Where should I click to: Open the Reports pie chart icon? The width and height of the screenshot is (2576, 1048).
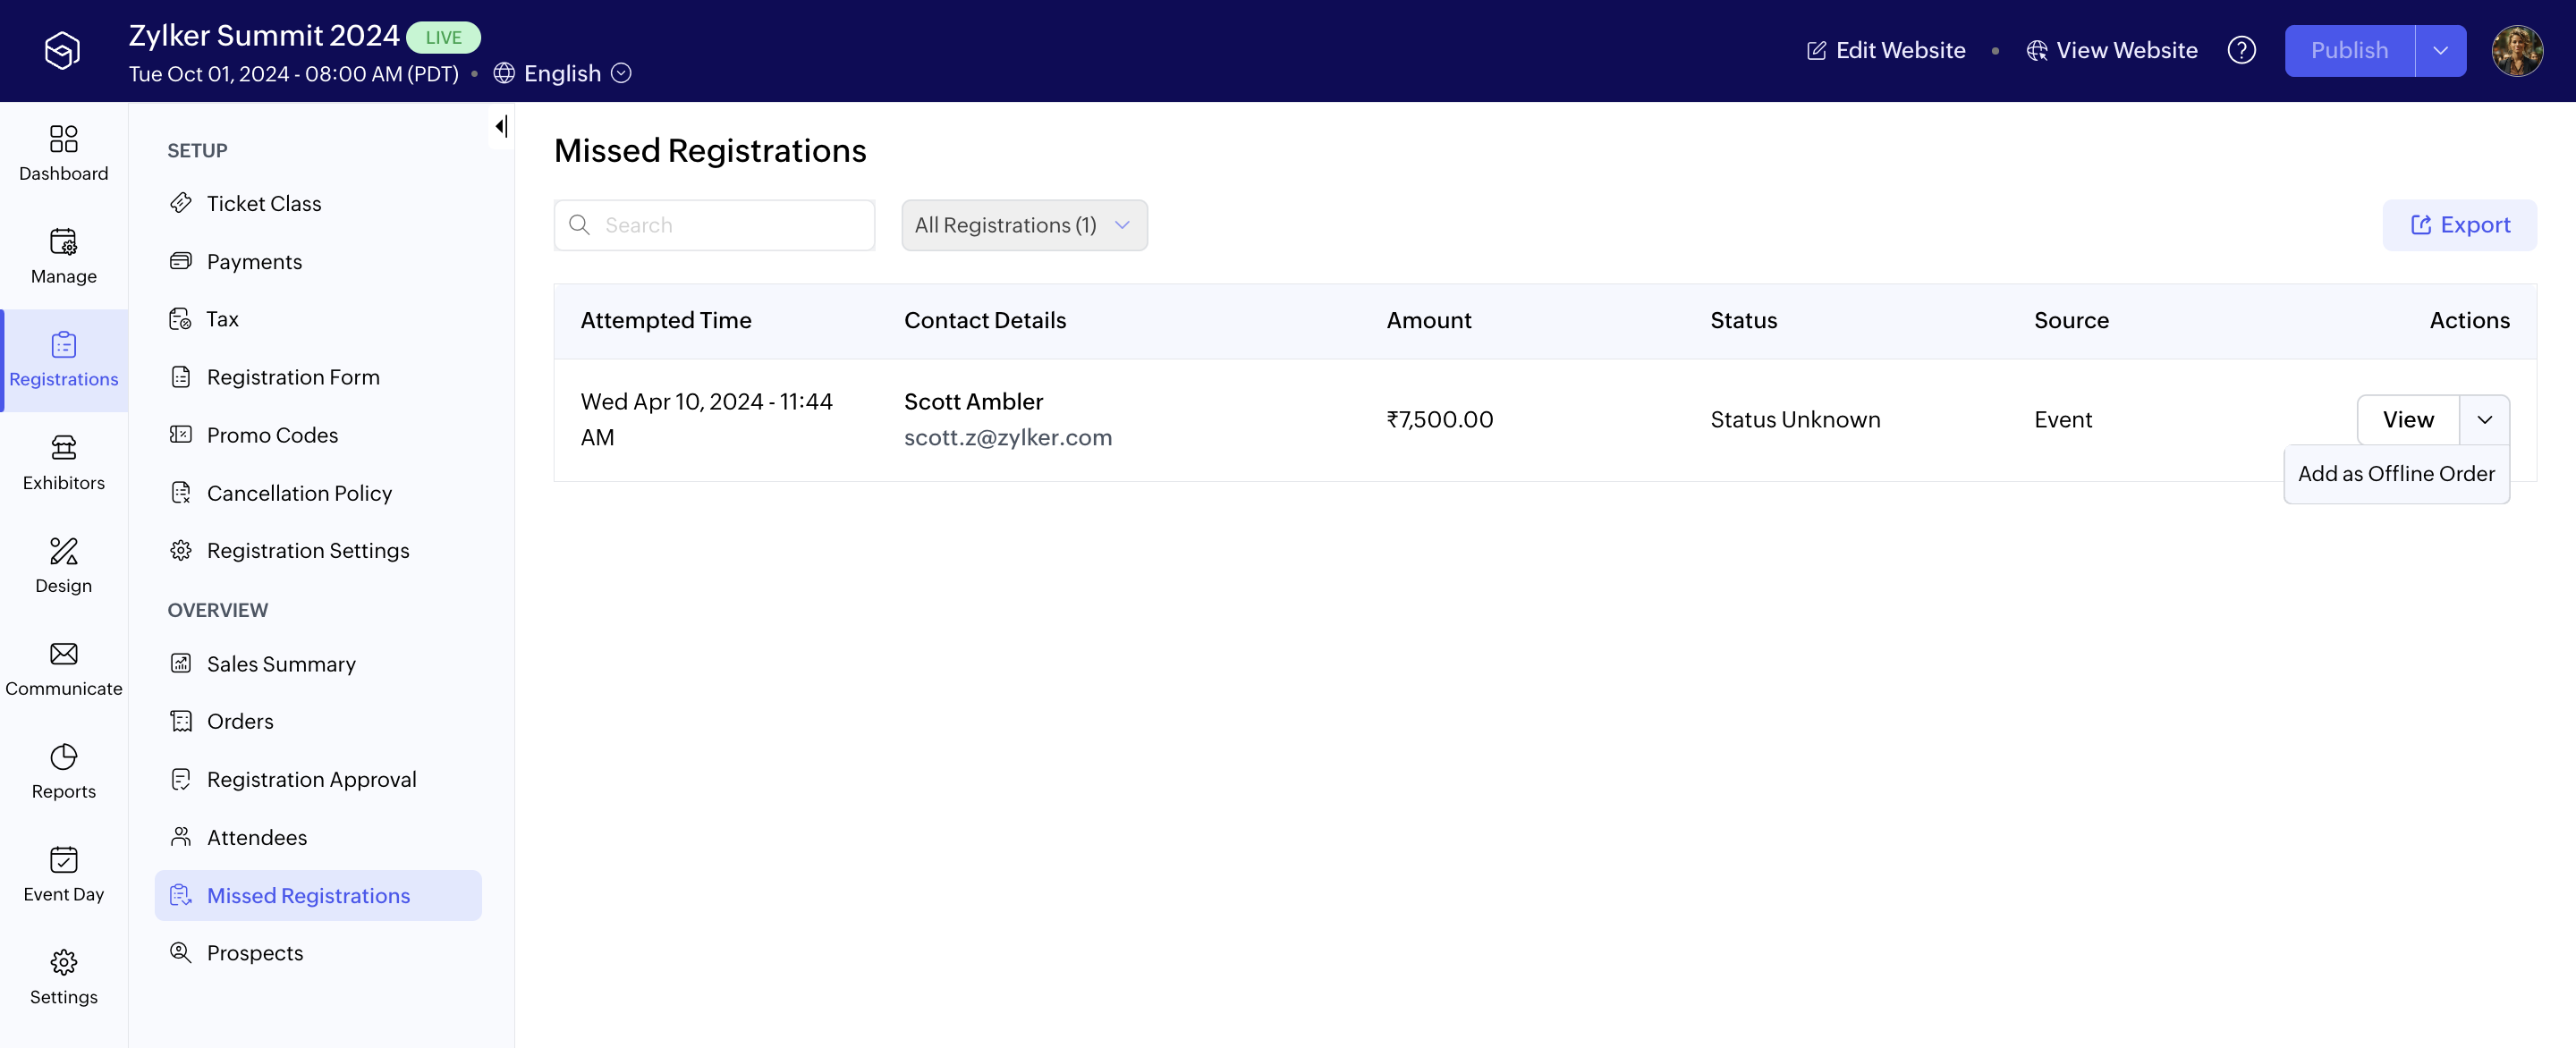tap(63, 756)
